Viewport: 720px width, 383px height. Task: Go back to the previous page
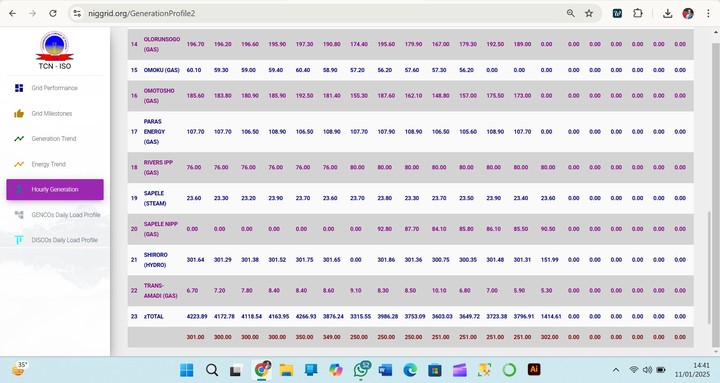point(12,13)
